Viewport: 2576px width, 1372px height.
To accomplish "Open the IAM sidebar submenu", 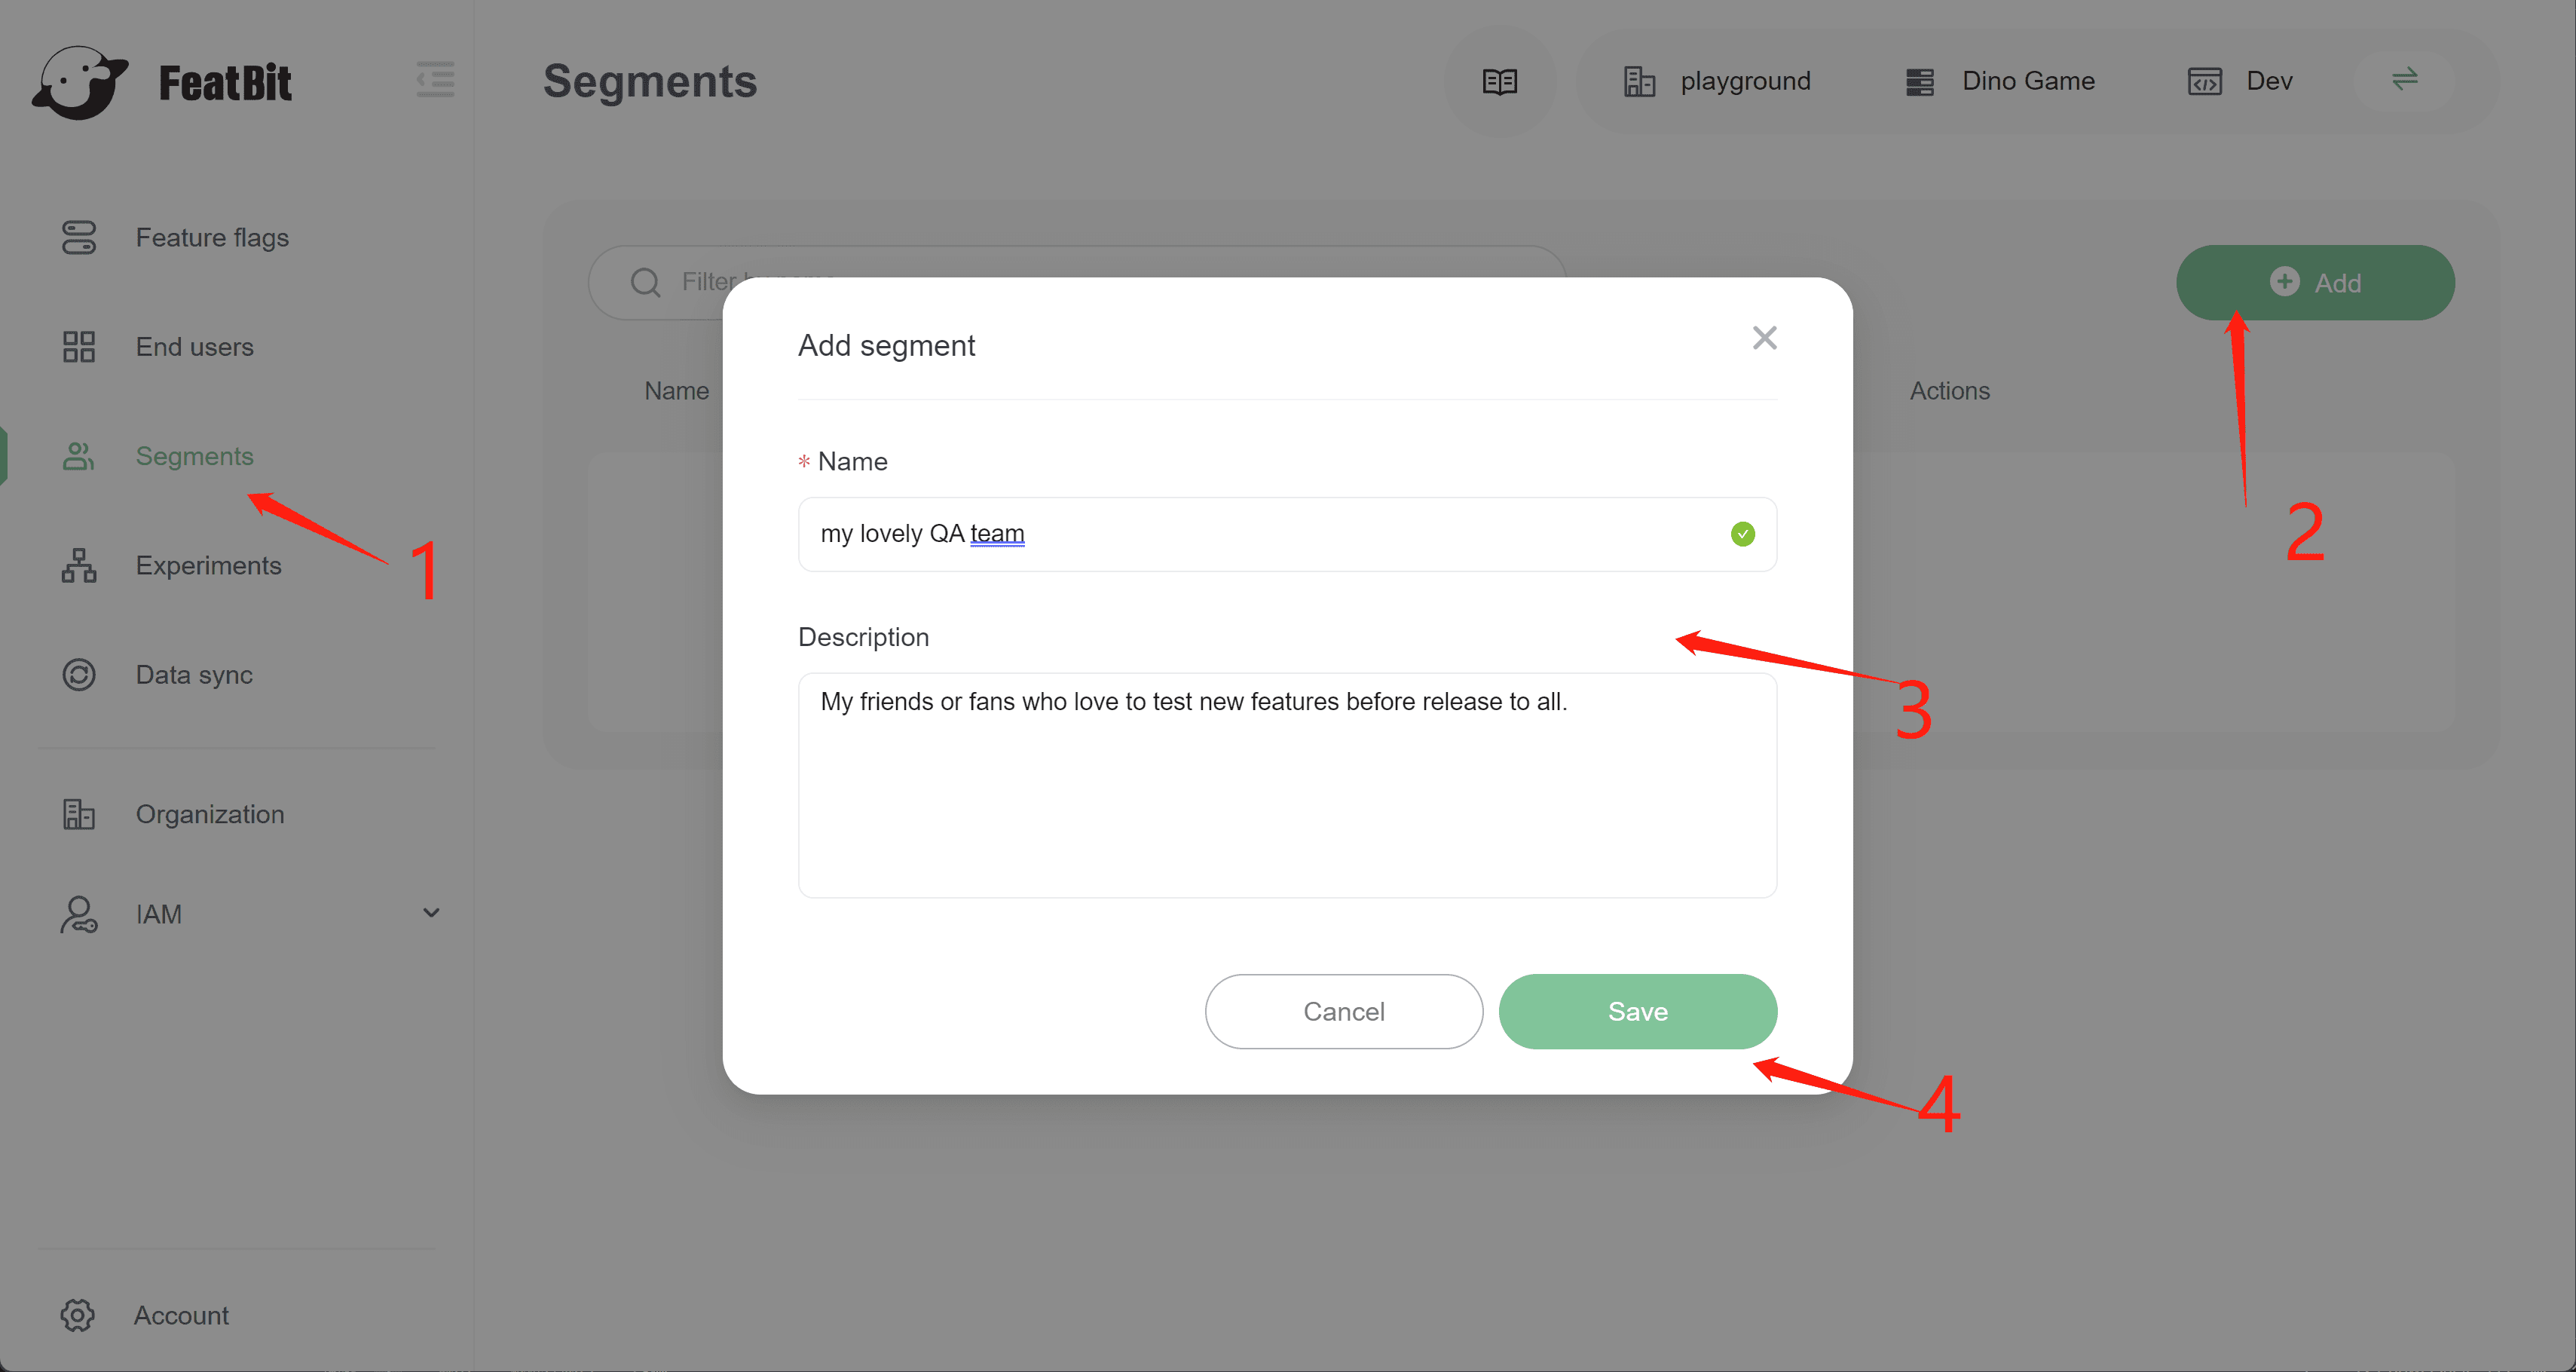I will [x=160, y=914].
